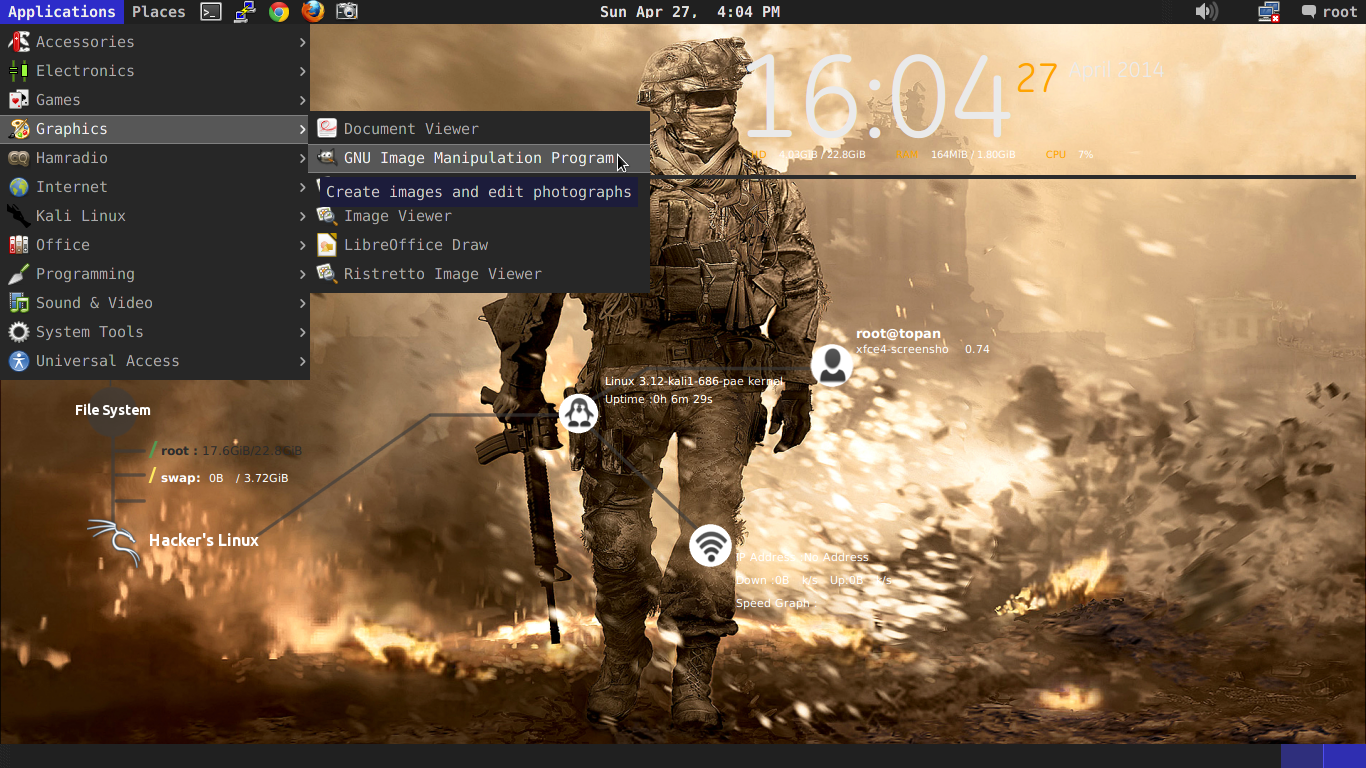Screen dimensions: 1366x768
Task: Open the Applications menu button
Action: [x=62, y=12]
